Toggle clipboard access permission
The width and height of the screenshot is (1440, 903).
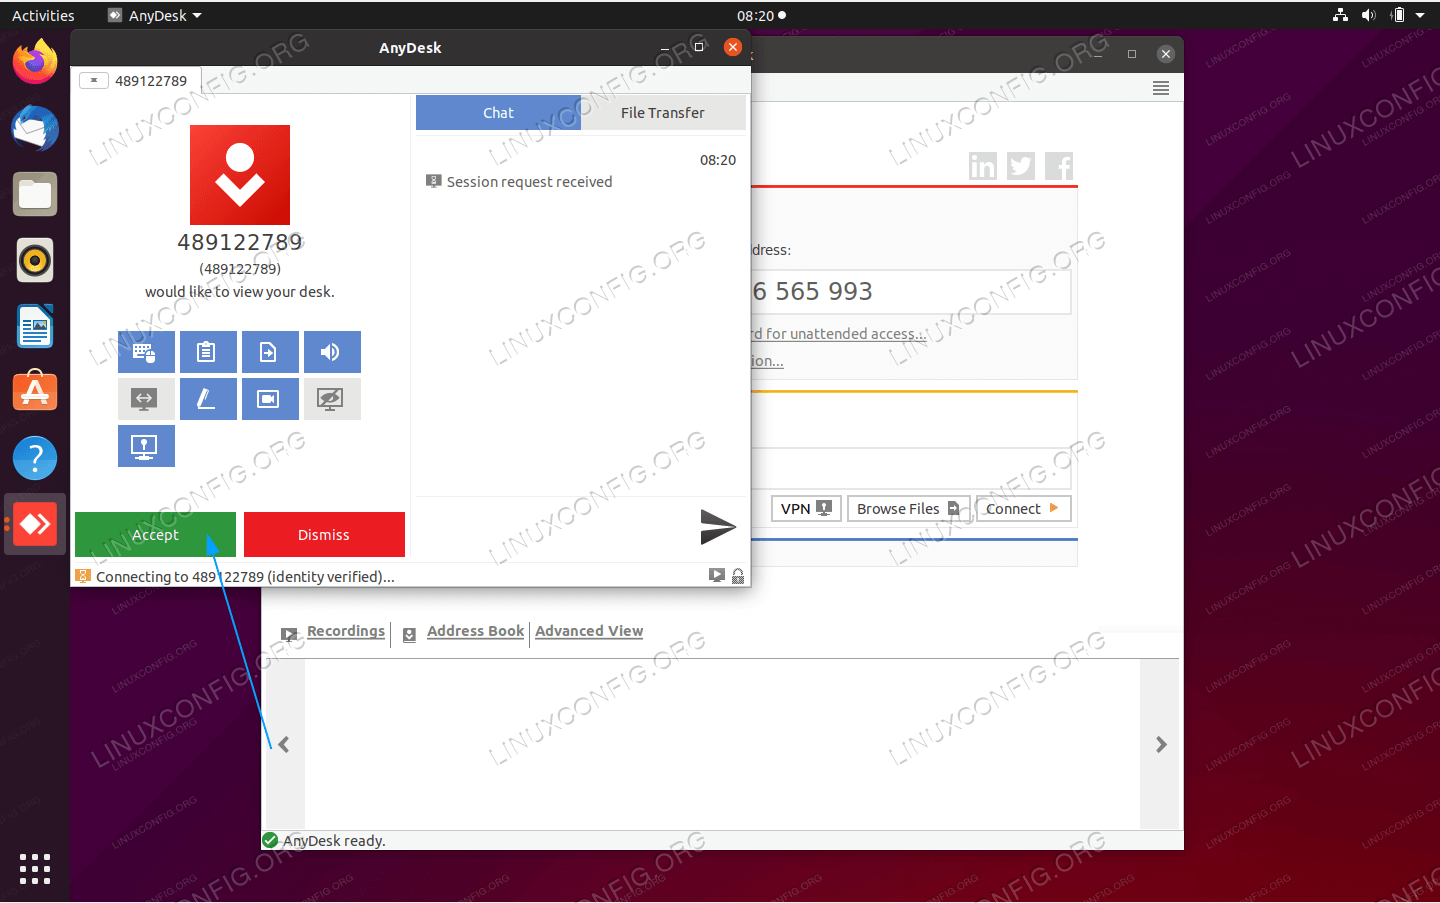click(x=208, y=352)
